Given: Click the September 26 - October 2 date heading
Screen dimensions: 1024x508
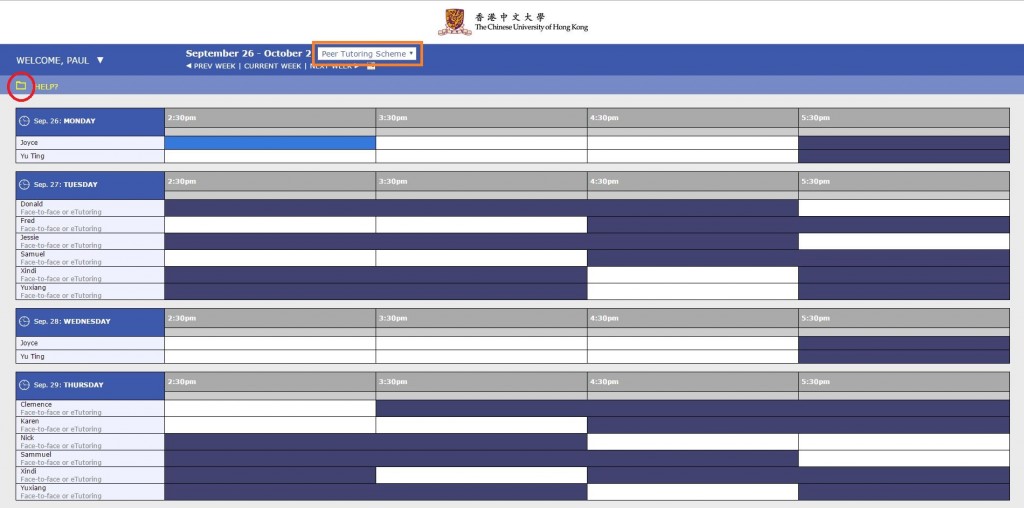Looking at the screenshot, I should (x=248, y=54).
